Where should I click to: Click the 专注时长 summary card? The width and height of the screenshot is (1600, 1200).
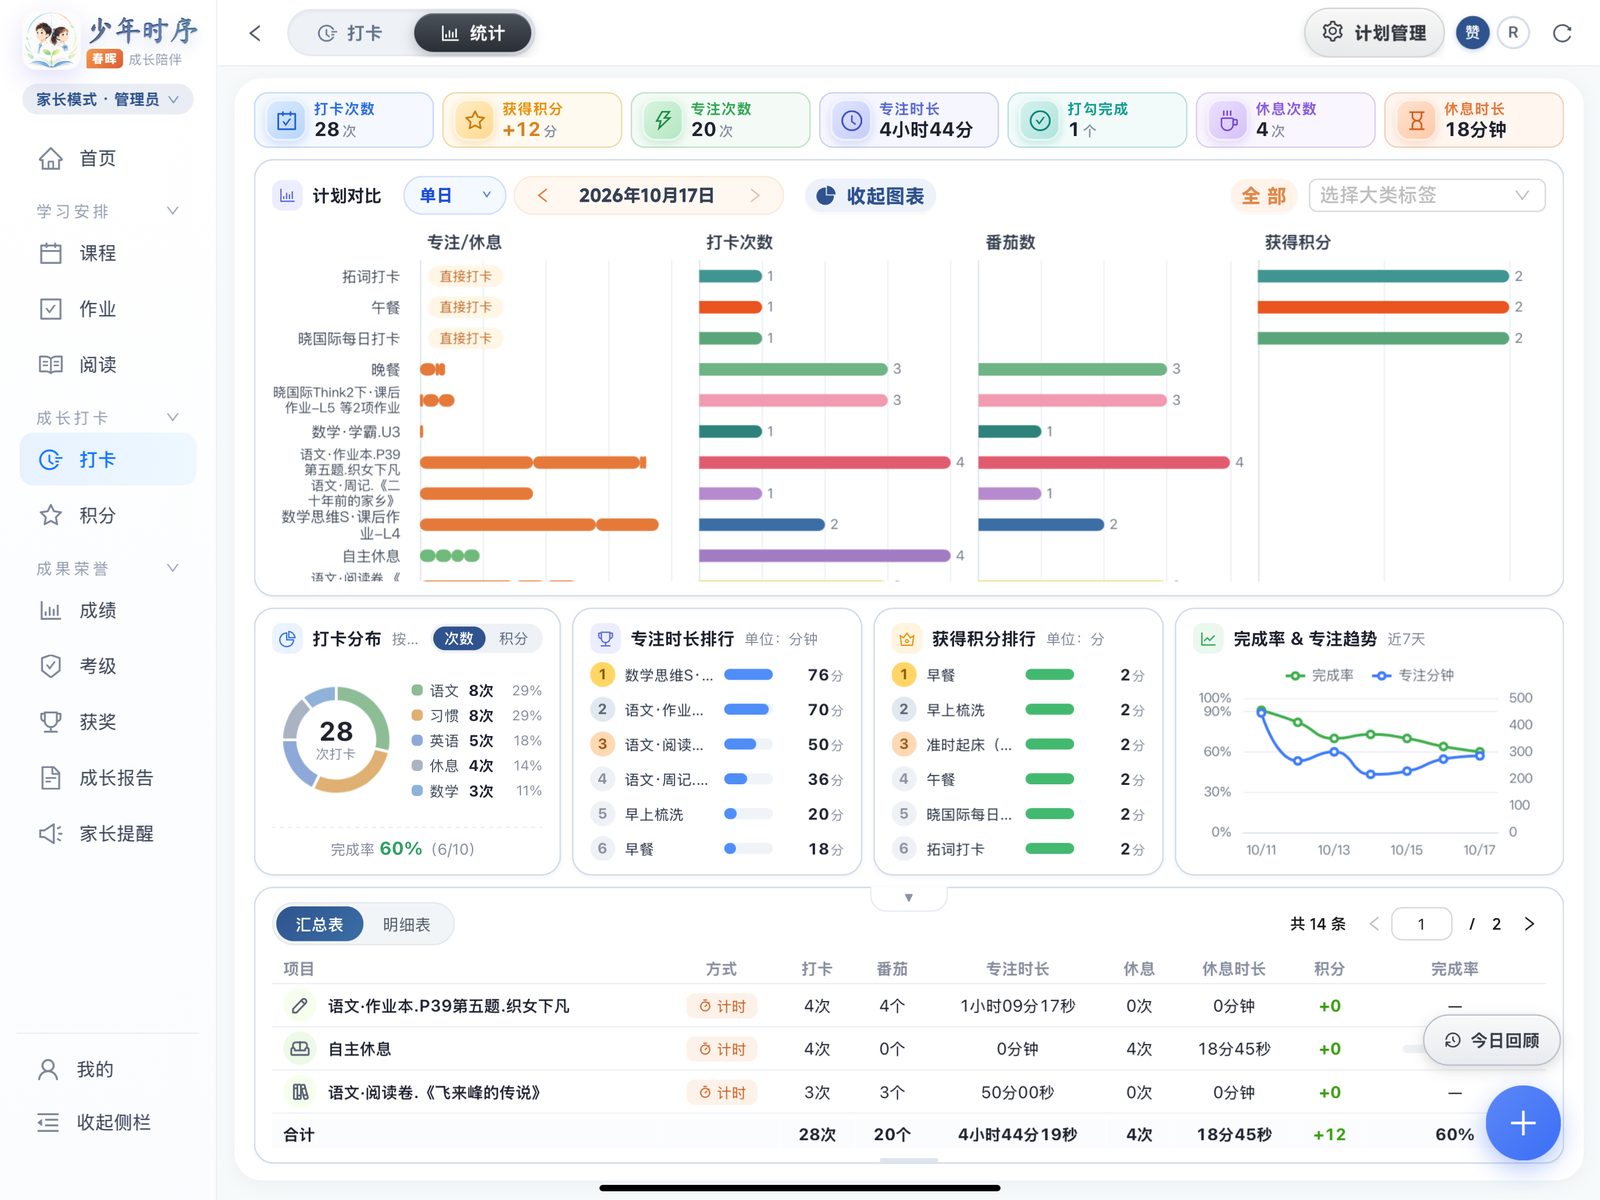point(909,120)
